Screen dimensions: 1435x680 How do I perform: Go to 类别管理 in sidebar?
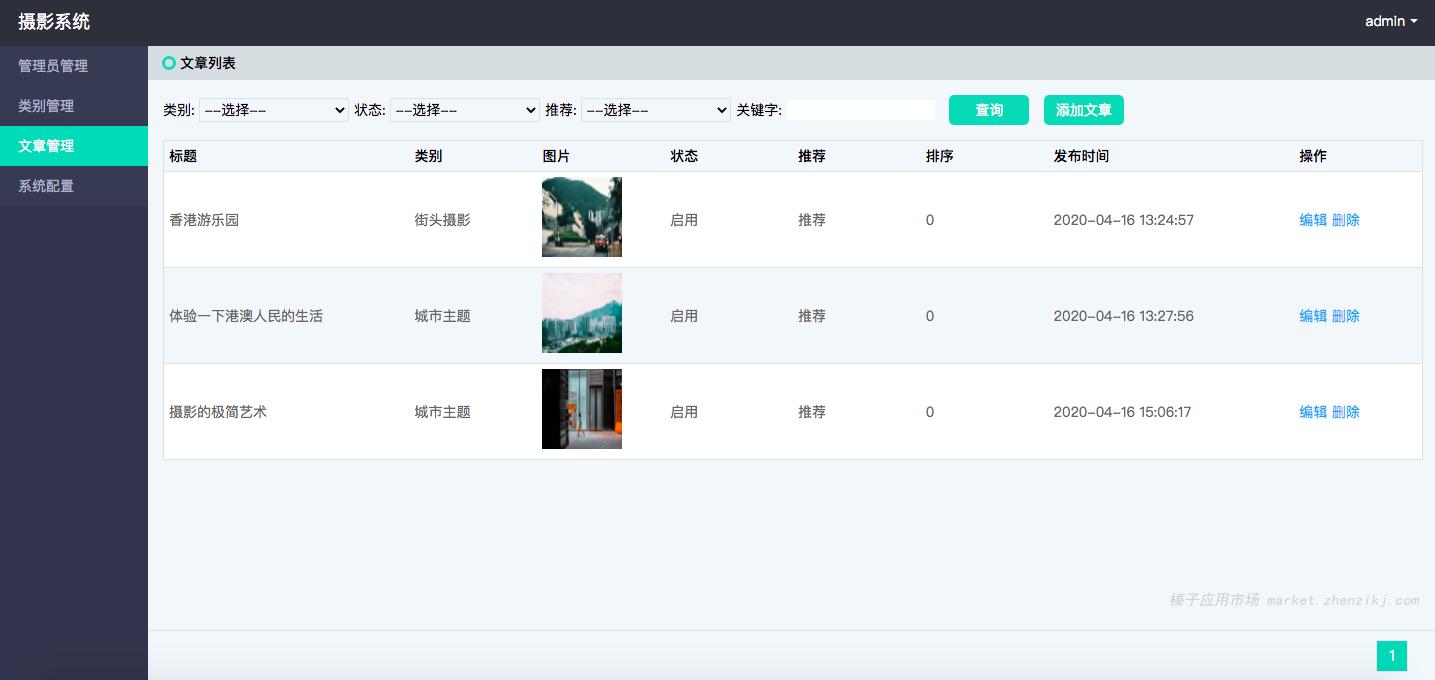click(x=46, y=106)
